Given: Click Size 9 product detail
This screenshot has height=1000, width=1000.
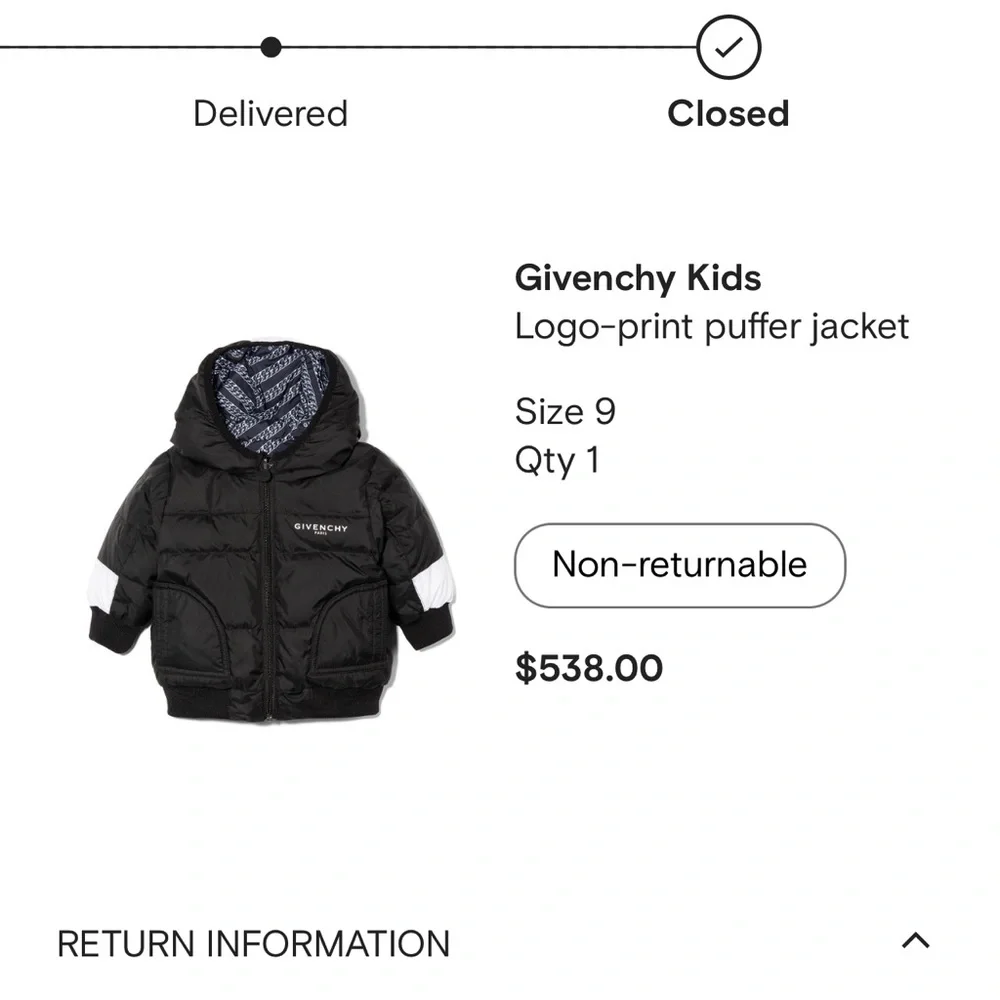Looking at the screenshot, I should pos(565,410).
